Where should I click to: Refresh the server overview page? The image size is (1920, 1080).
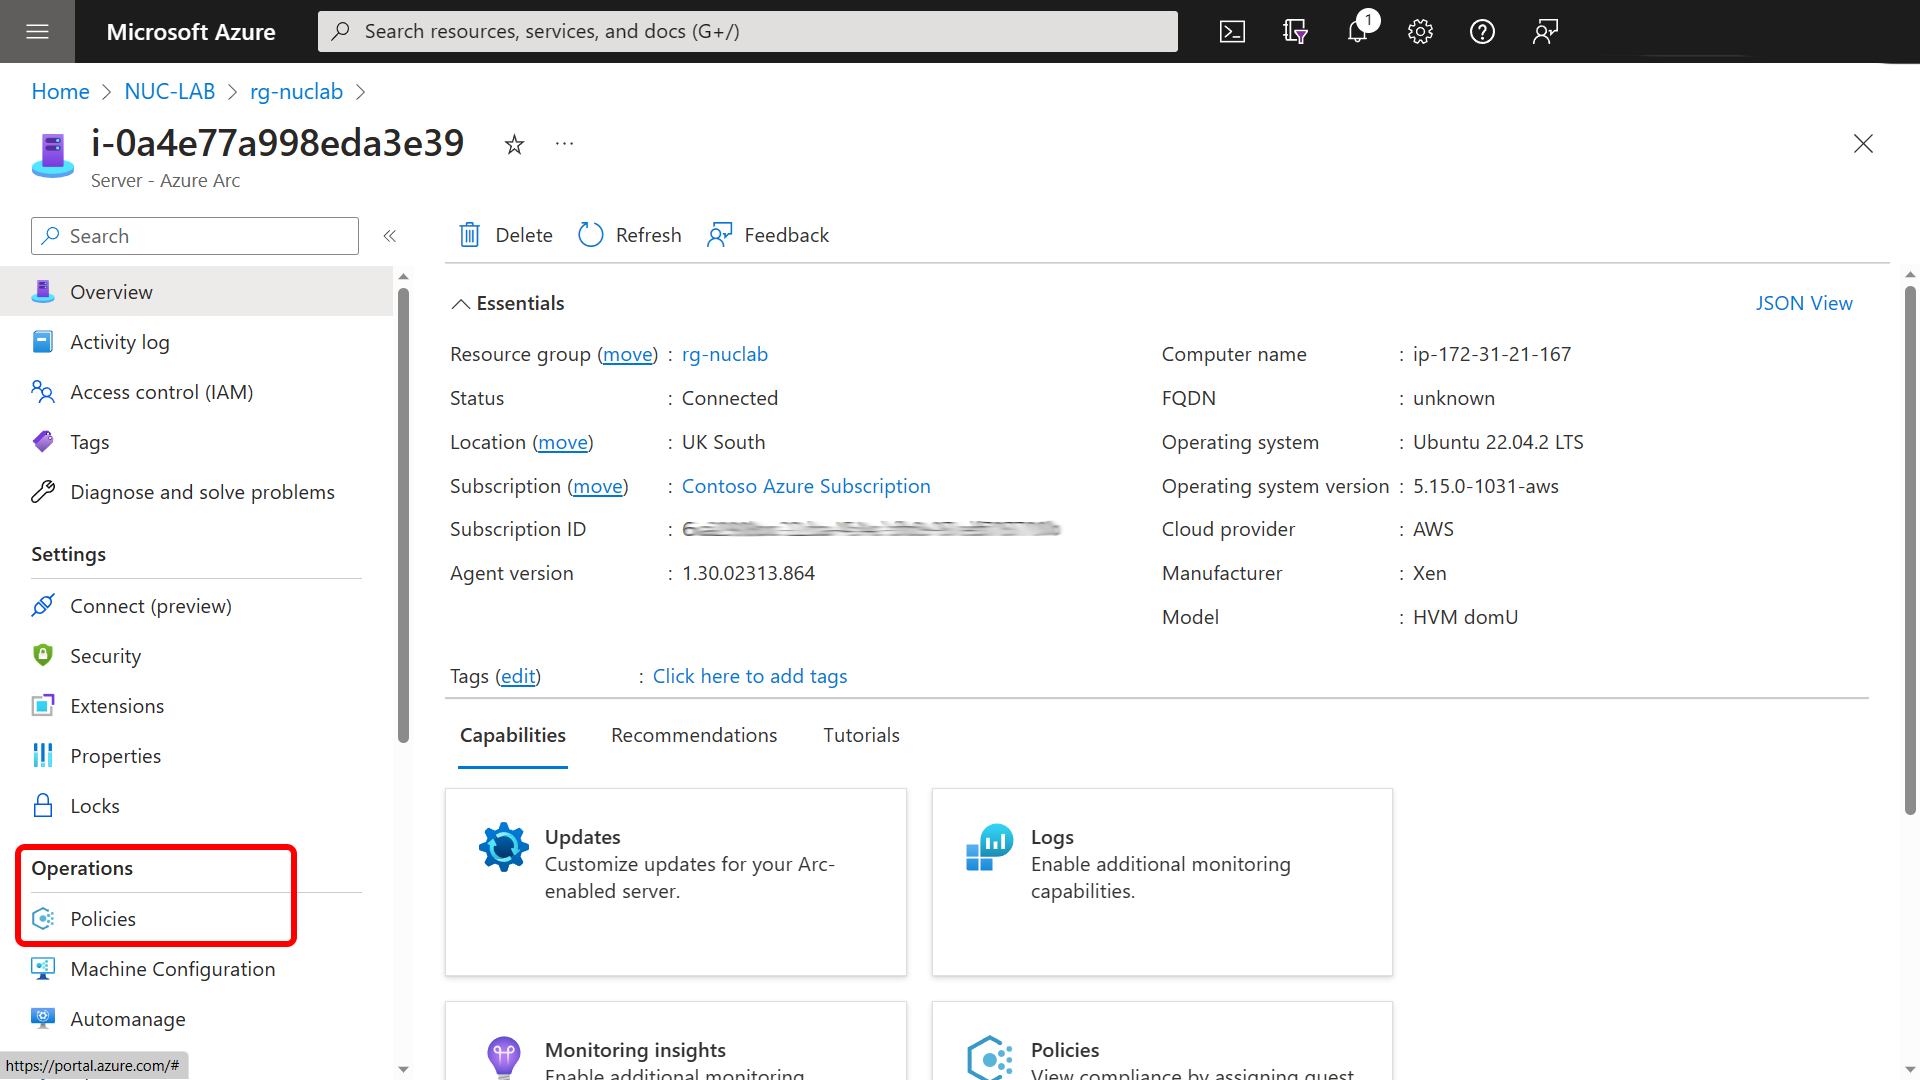[628, 234]
